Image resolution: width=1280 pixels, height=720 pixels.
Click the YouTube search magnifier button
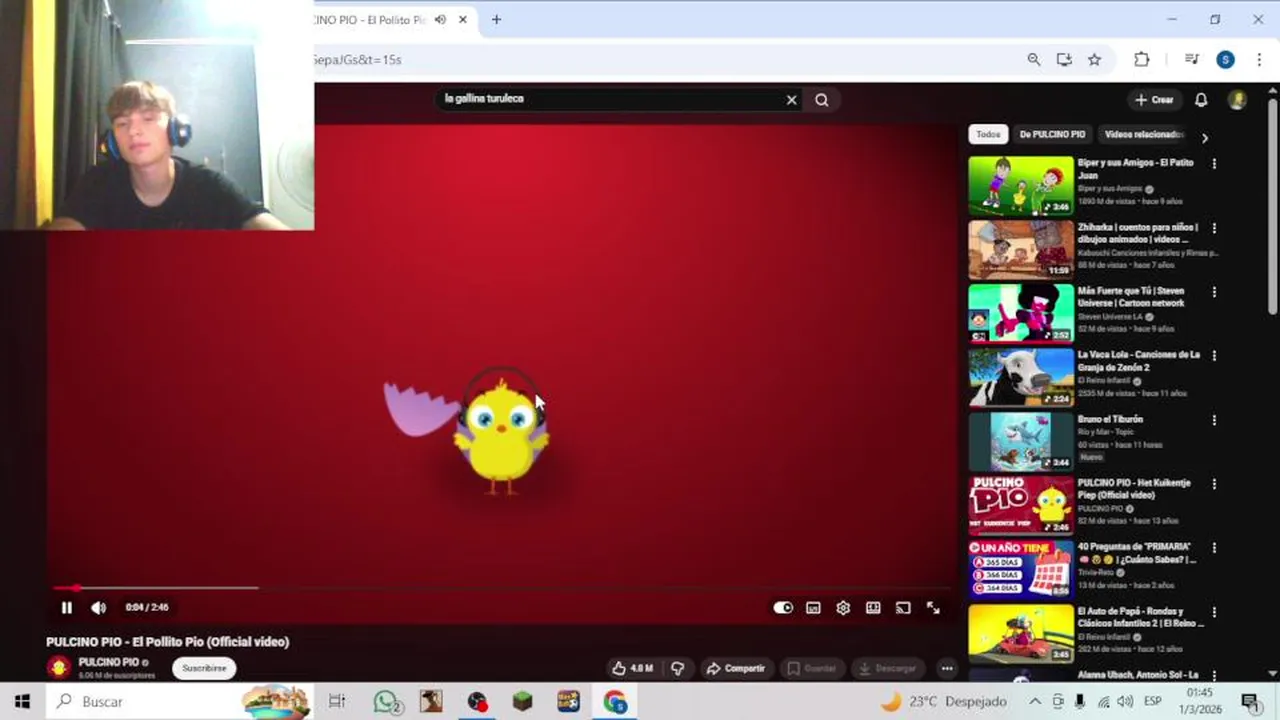821,100
